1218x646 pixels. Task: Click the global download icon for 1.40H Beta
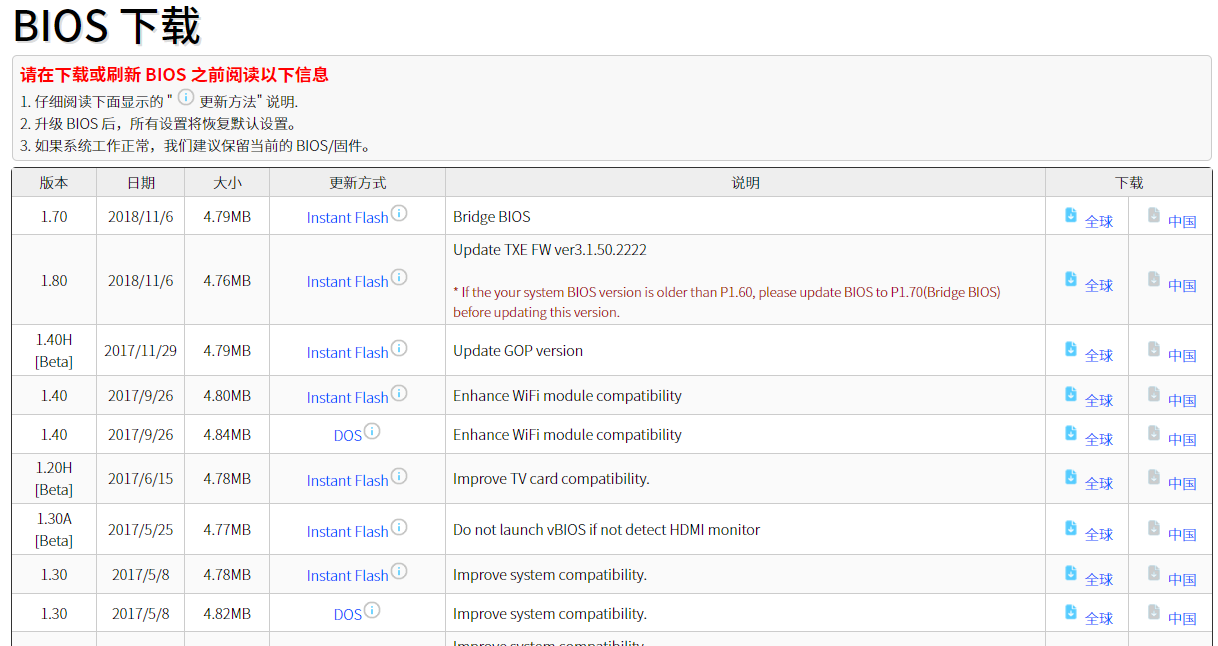coord(1071,350)
